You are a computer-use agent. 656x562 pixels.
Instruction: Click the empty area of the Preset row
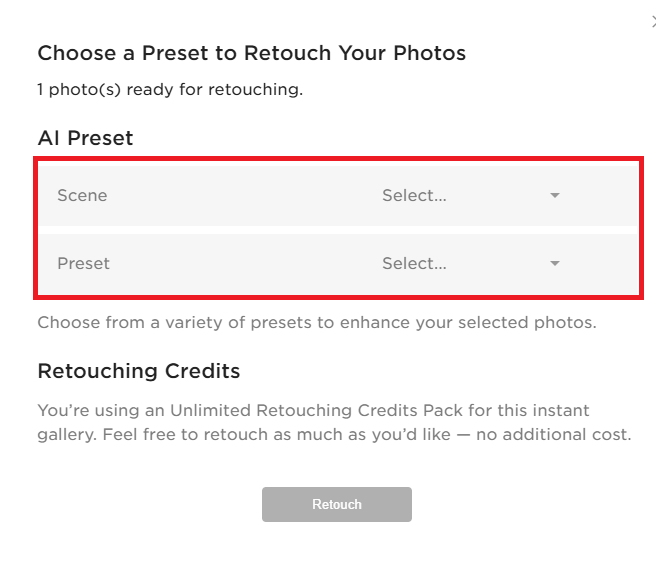243,263
